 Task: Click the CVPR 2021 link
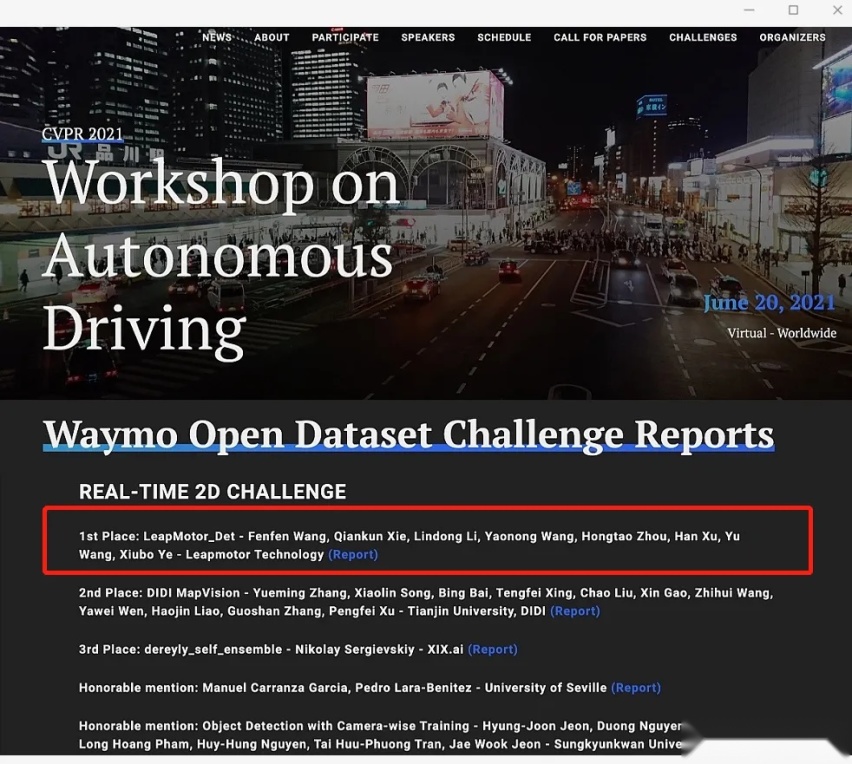(x=83, y=134)
